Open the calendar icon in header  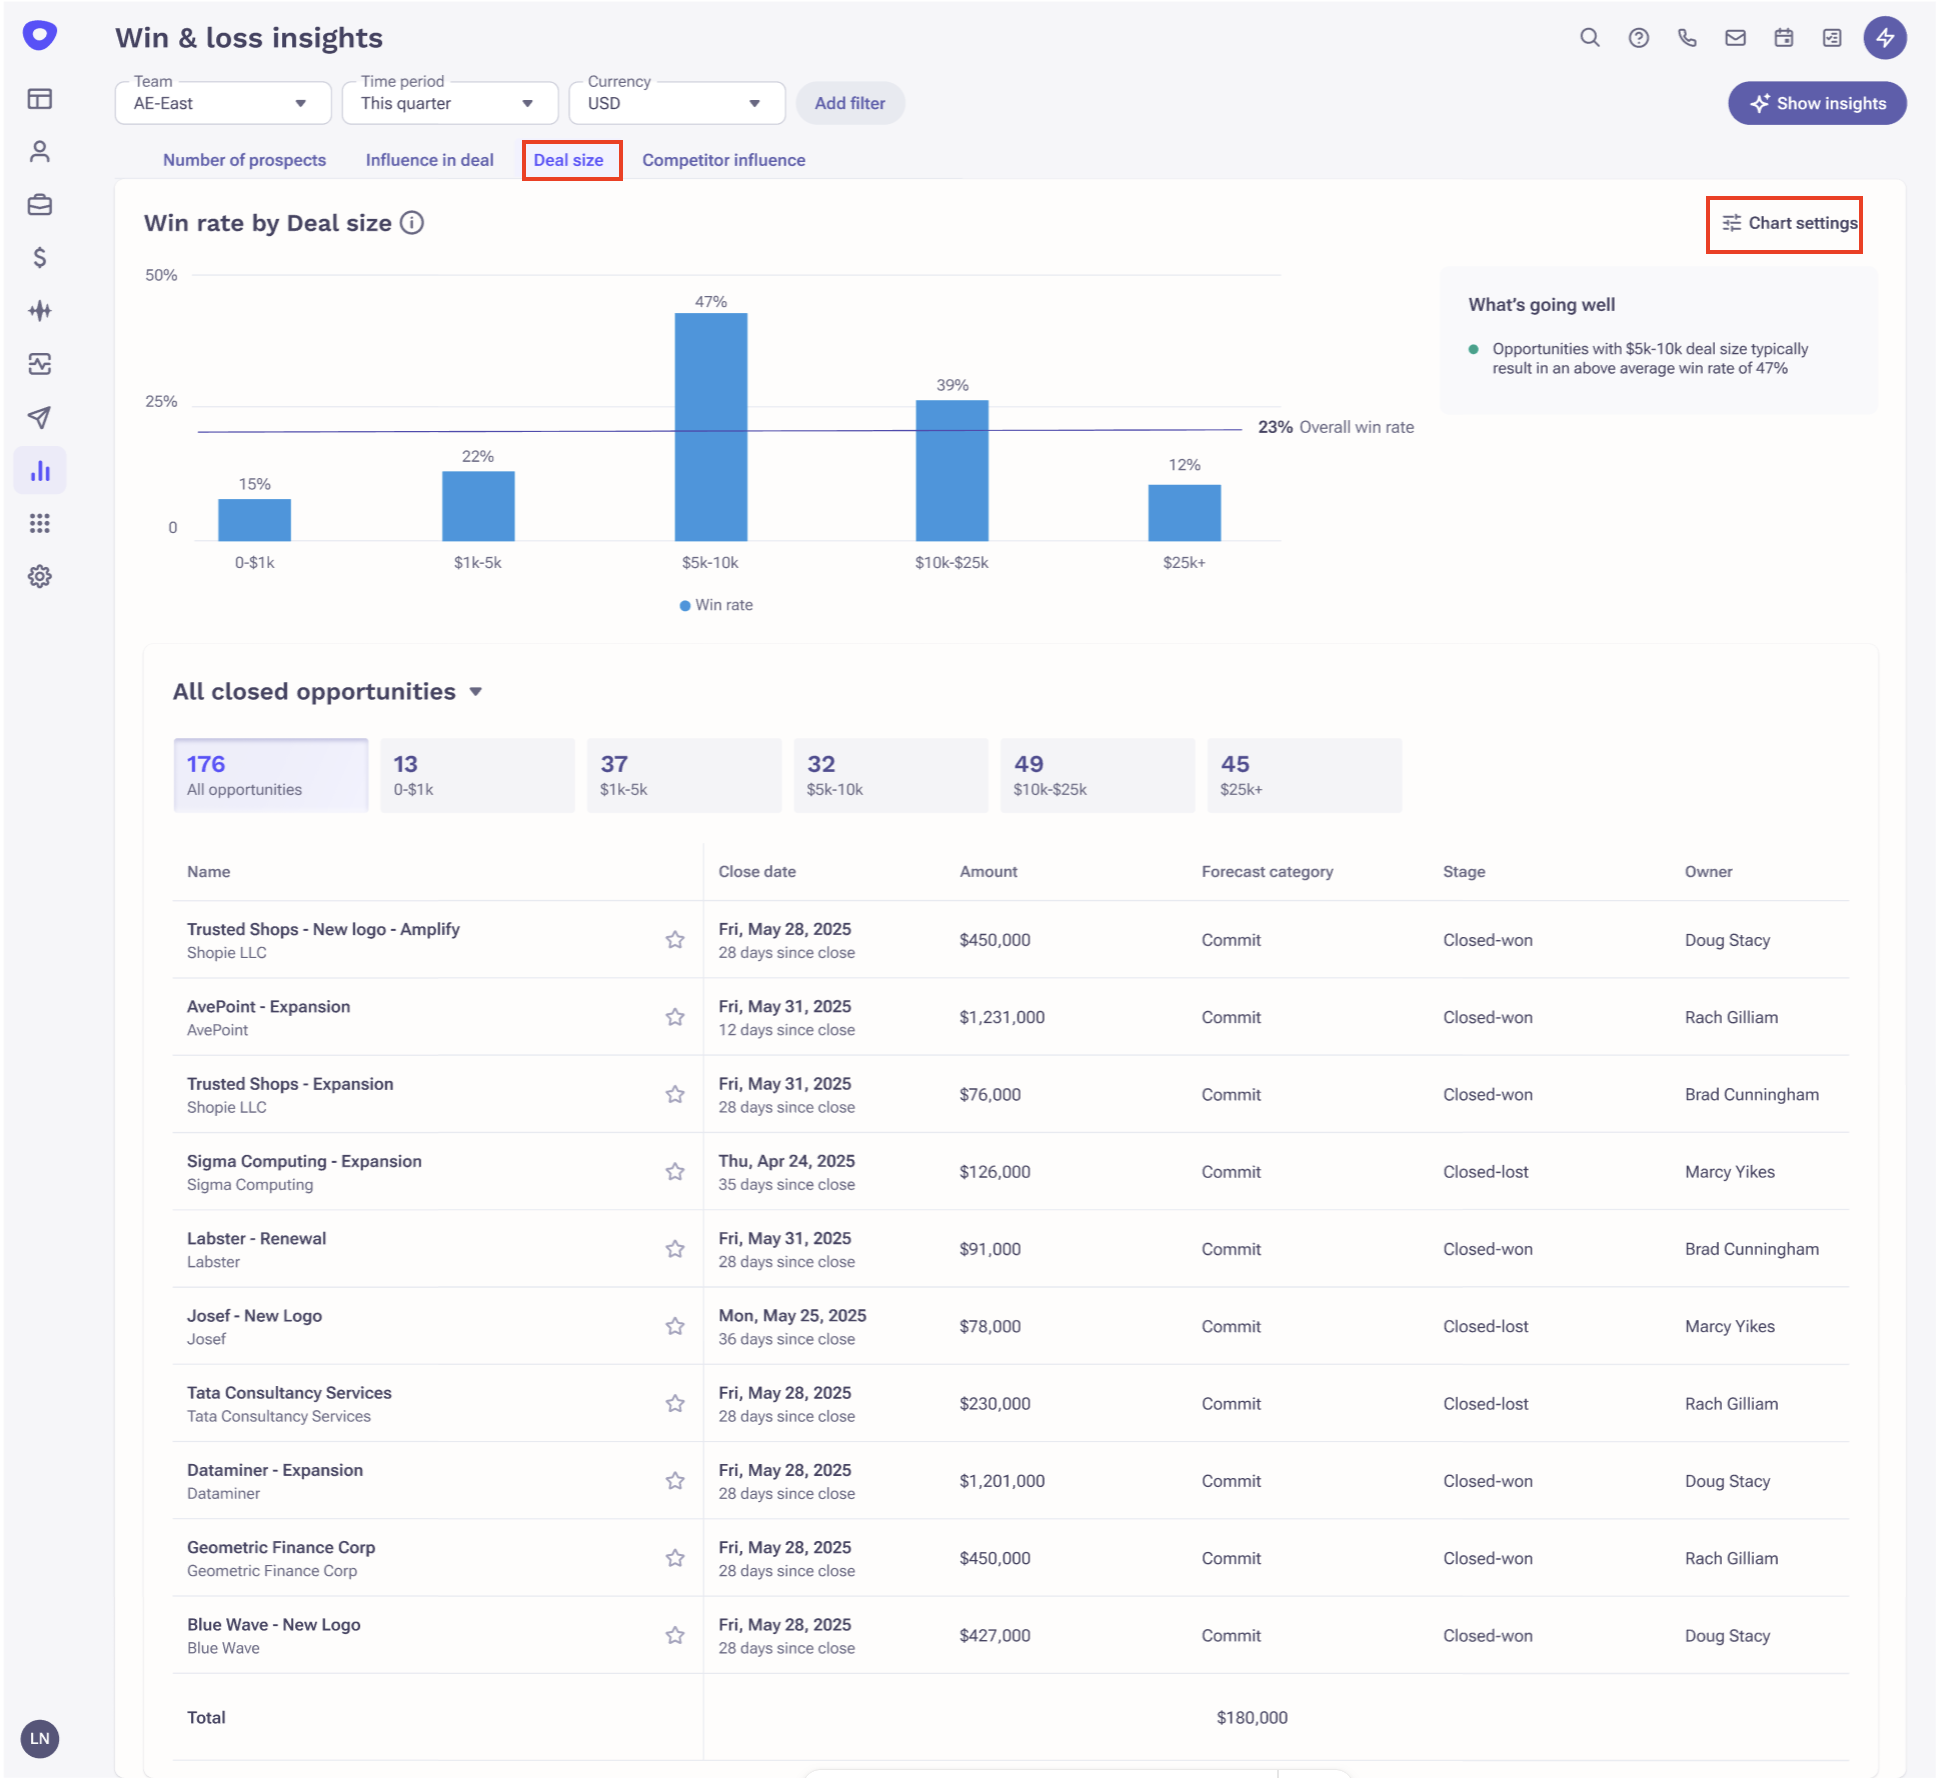(x=1783, y=38)
